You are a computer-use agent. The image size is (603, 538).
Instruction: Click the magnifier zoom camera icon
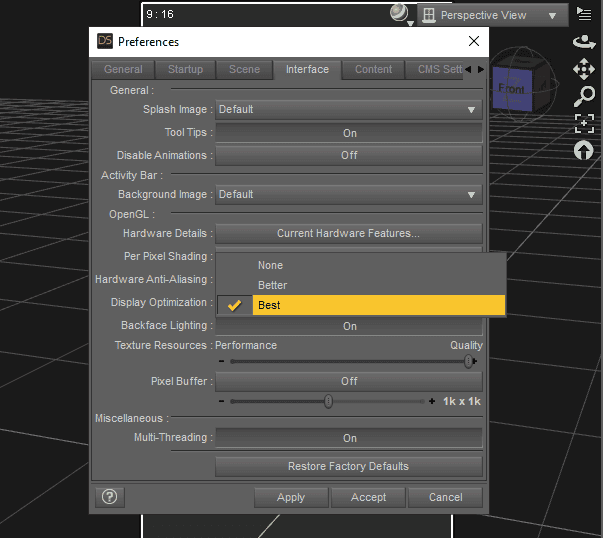tap(584, 96)
